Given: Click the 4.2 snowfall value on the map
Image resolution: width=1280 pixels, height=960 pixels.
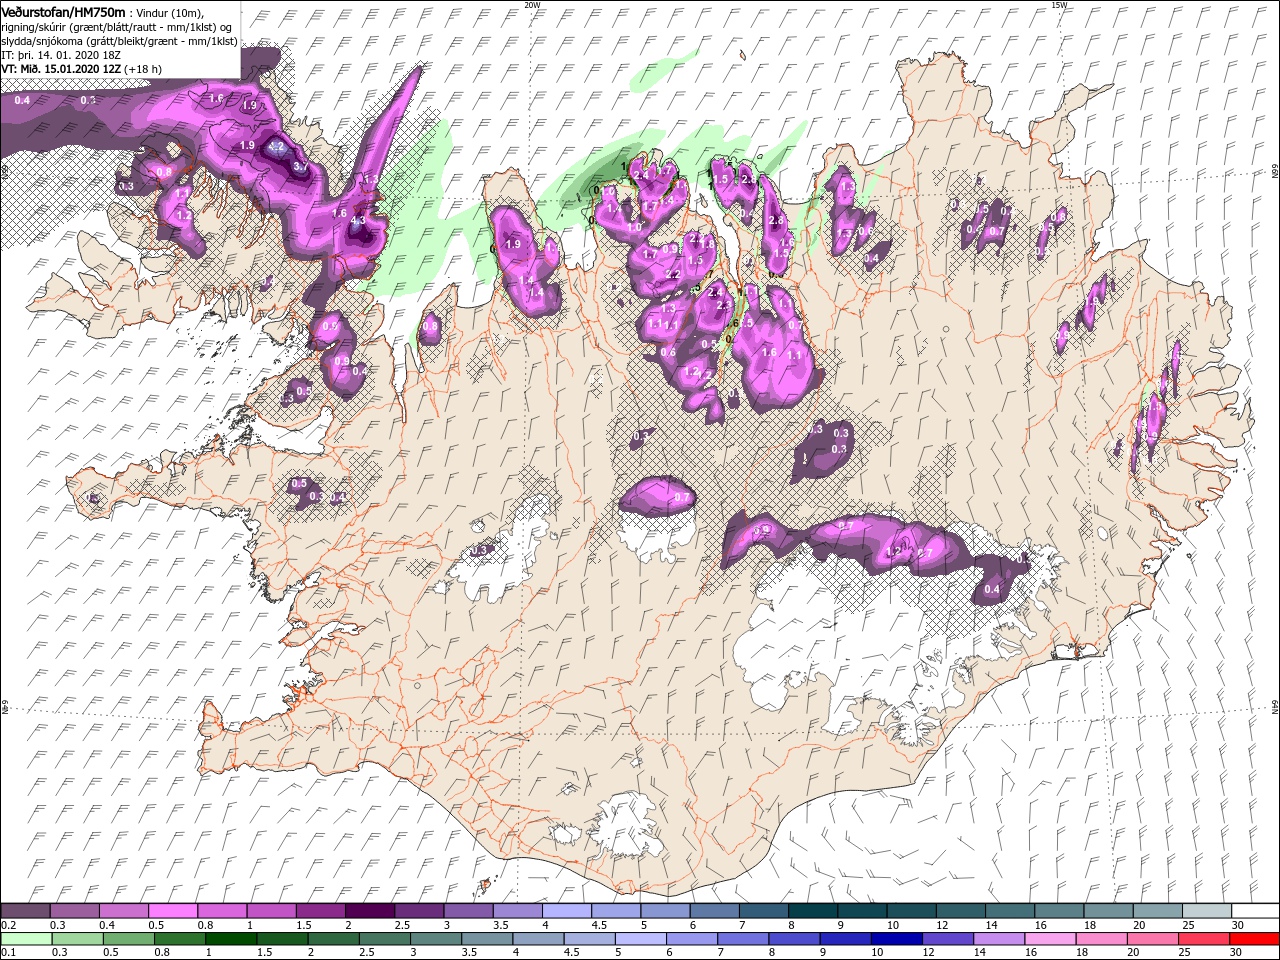Looking at the screenshot, I should point(276,147).
